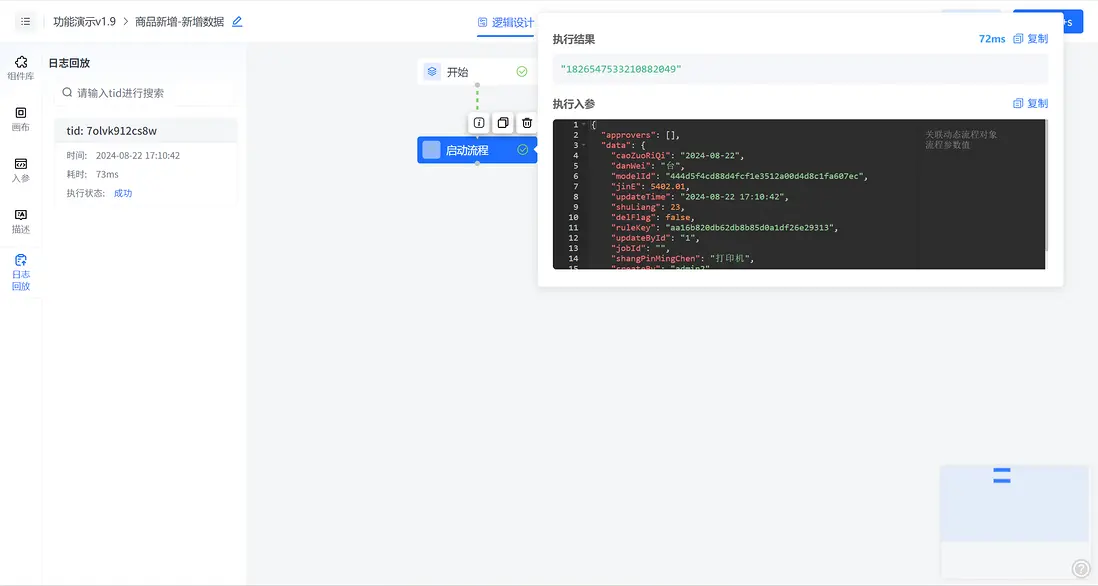
Task: Select the 开始 start node
Action: (x=477, y=71)
